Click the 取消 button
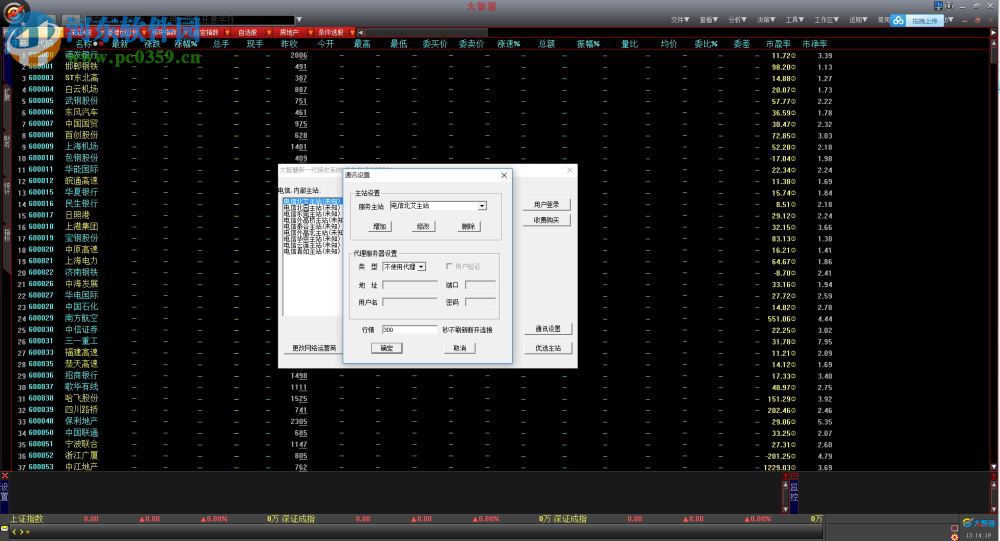The image size is (1000, 541). click(x=460, y=348)
